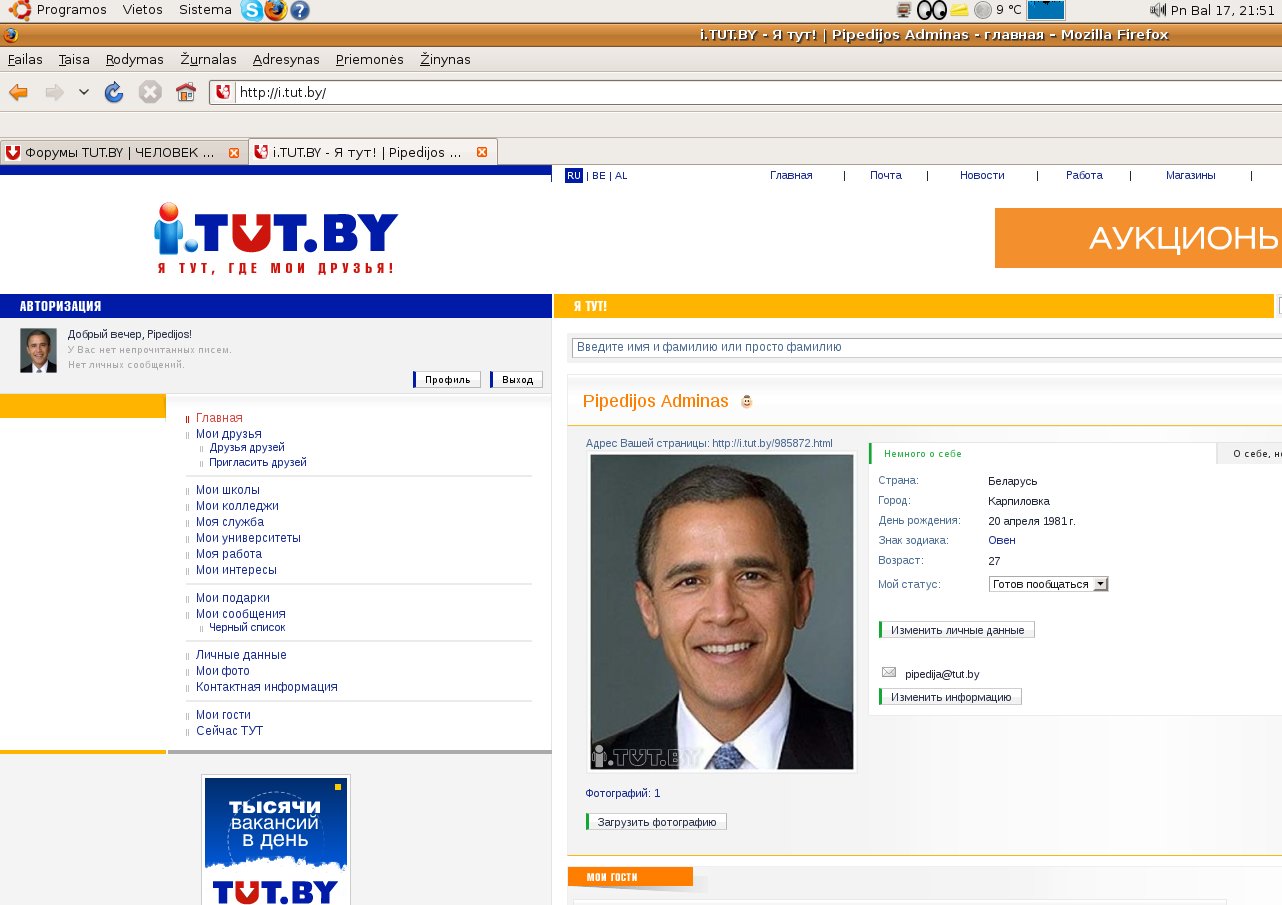Click the Выход button
This screenshot has width=1282, height=905.
click(x=518, y=380)
